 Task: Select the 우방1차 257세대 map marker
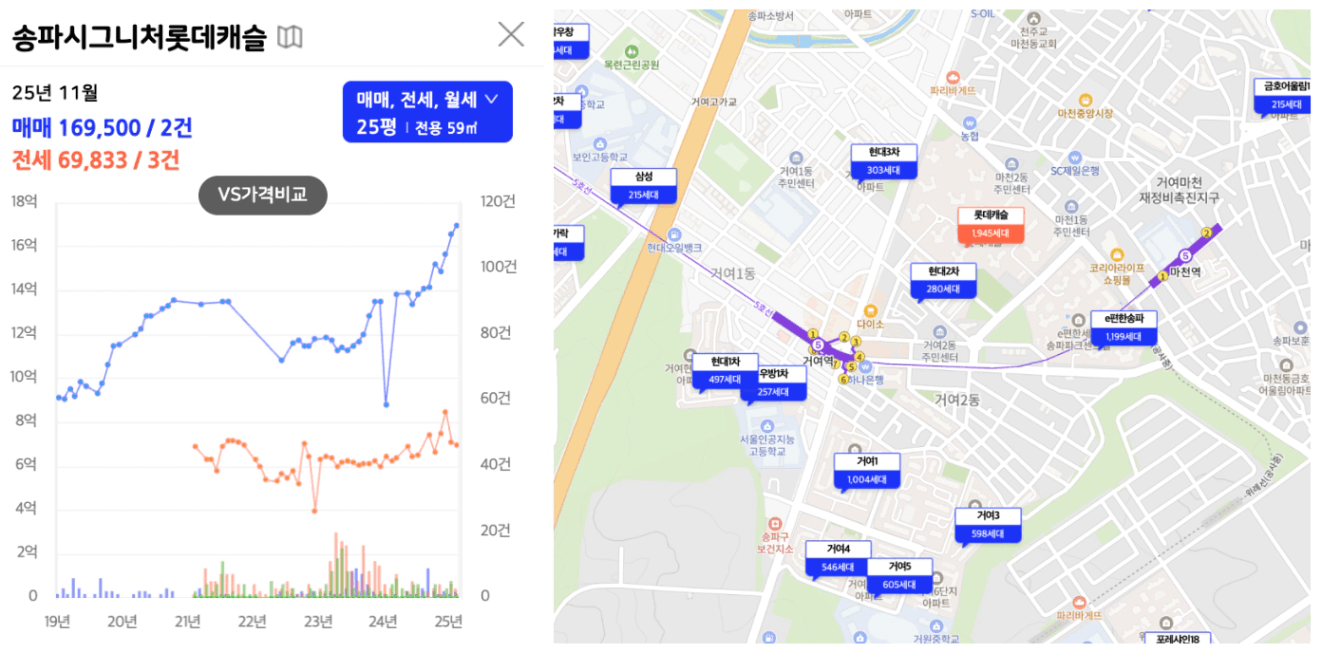click(774, 383)
